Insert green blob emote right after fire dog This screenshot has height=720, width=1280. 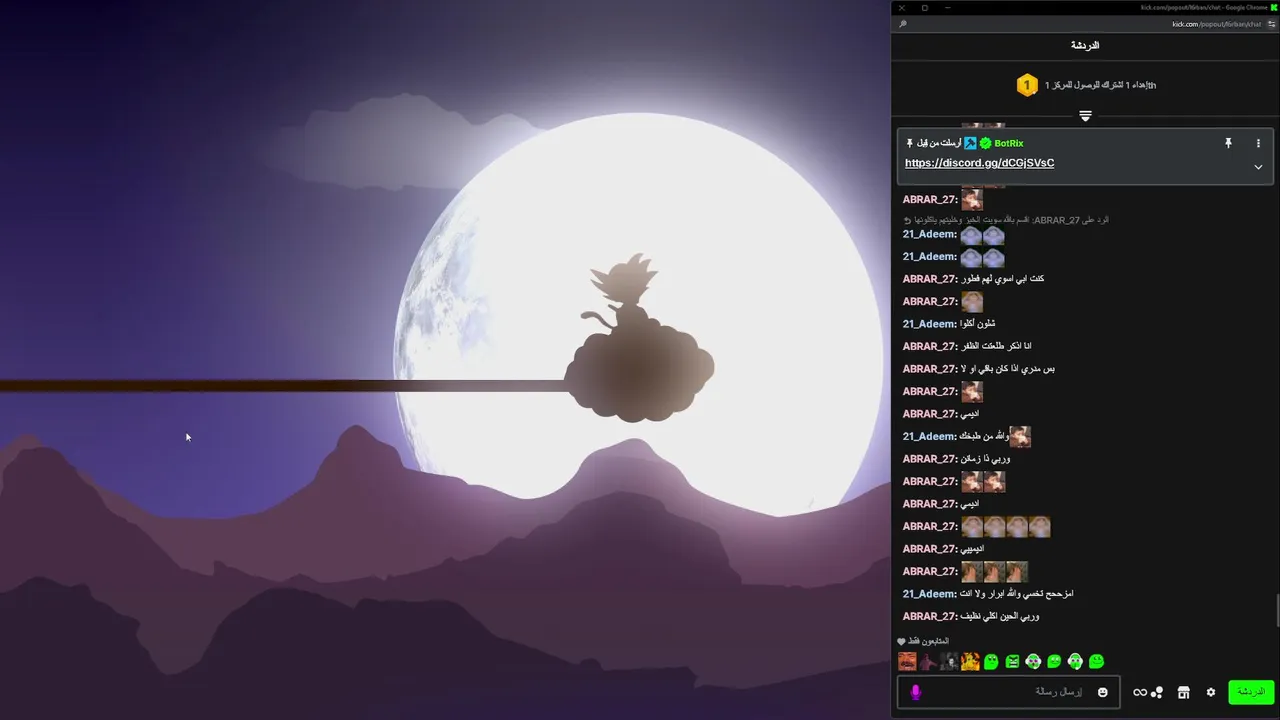point(991,661)
